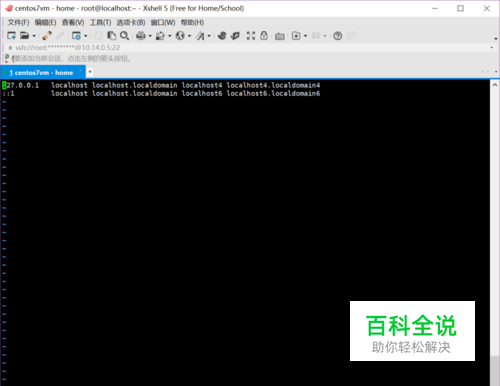Click the ::1 address in terminal
This screenshot has height=386, width=500.
pos(8,93)
